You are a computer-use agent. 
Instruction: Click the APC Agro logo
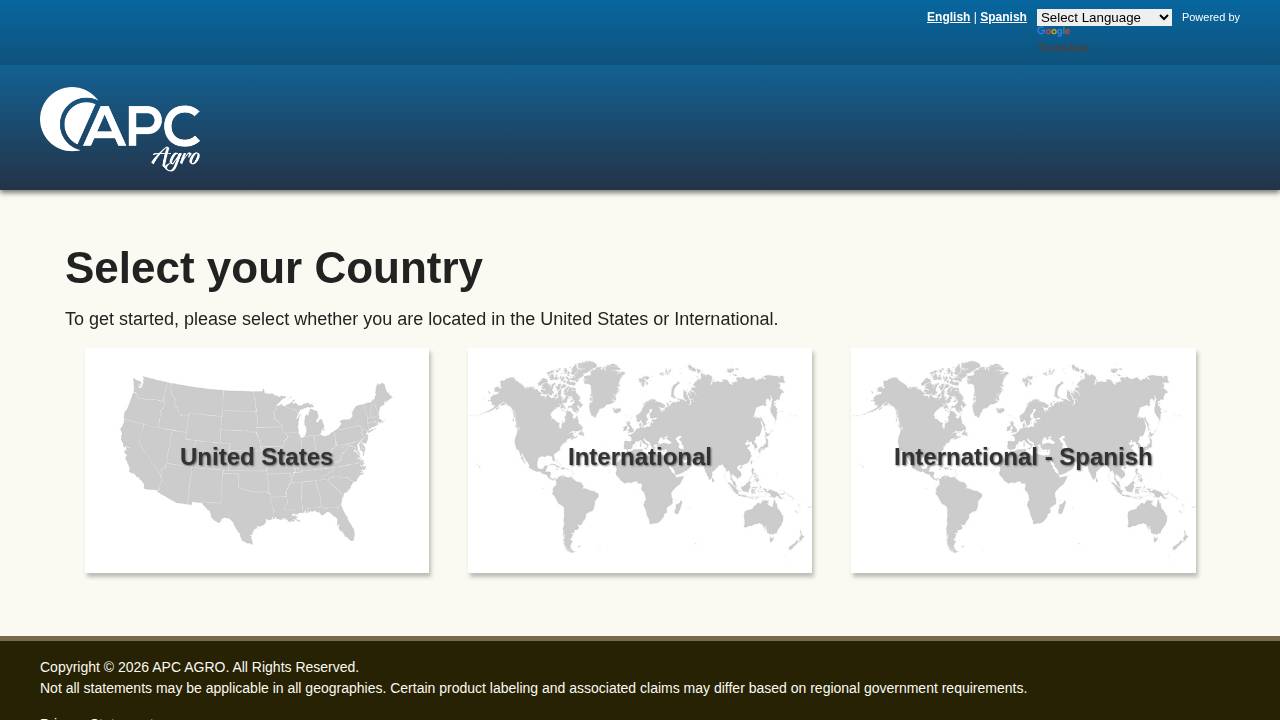[x=120, y=128]
